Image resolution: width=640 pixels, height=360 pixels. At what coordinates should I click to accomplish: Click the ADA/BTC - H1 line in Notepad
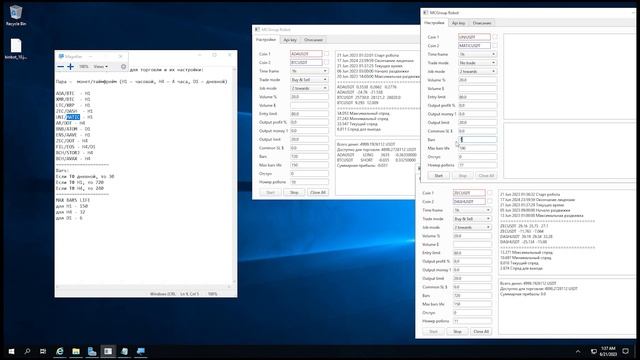coord(73,93)
